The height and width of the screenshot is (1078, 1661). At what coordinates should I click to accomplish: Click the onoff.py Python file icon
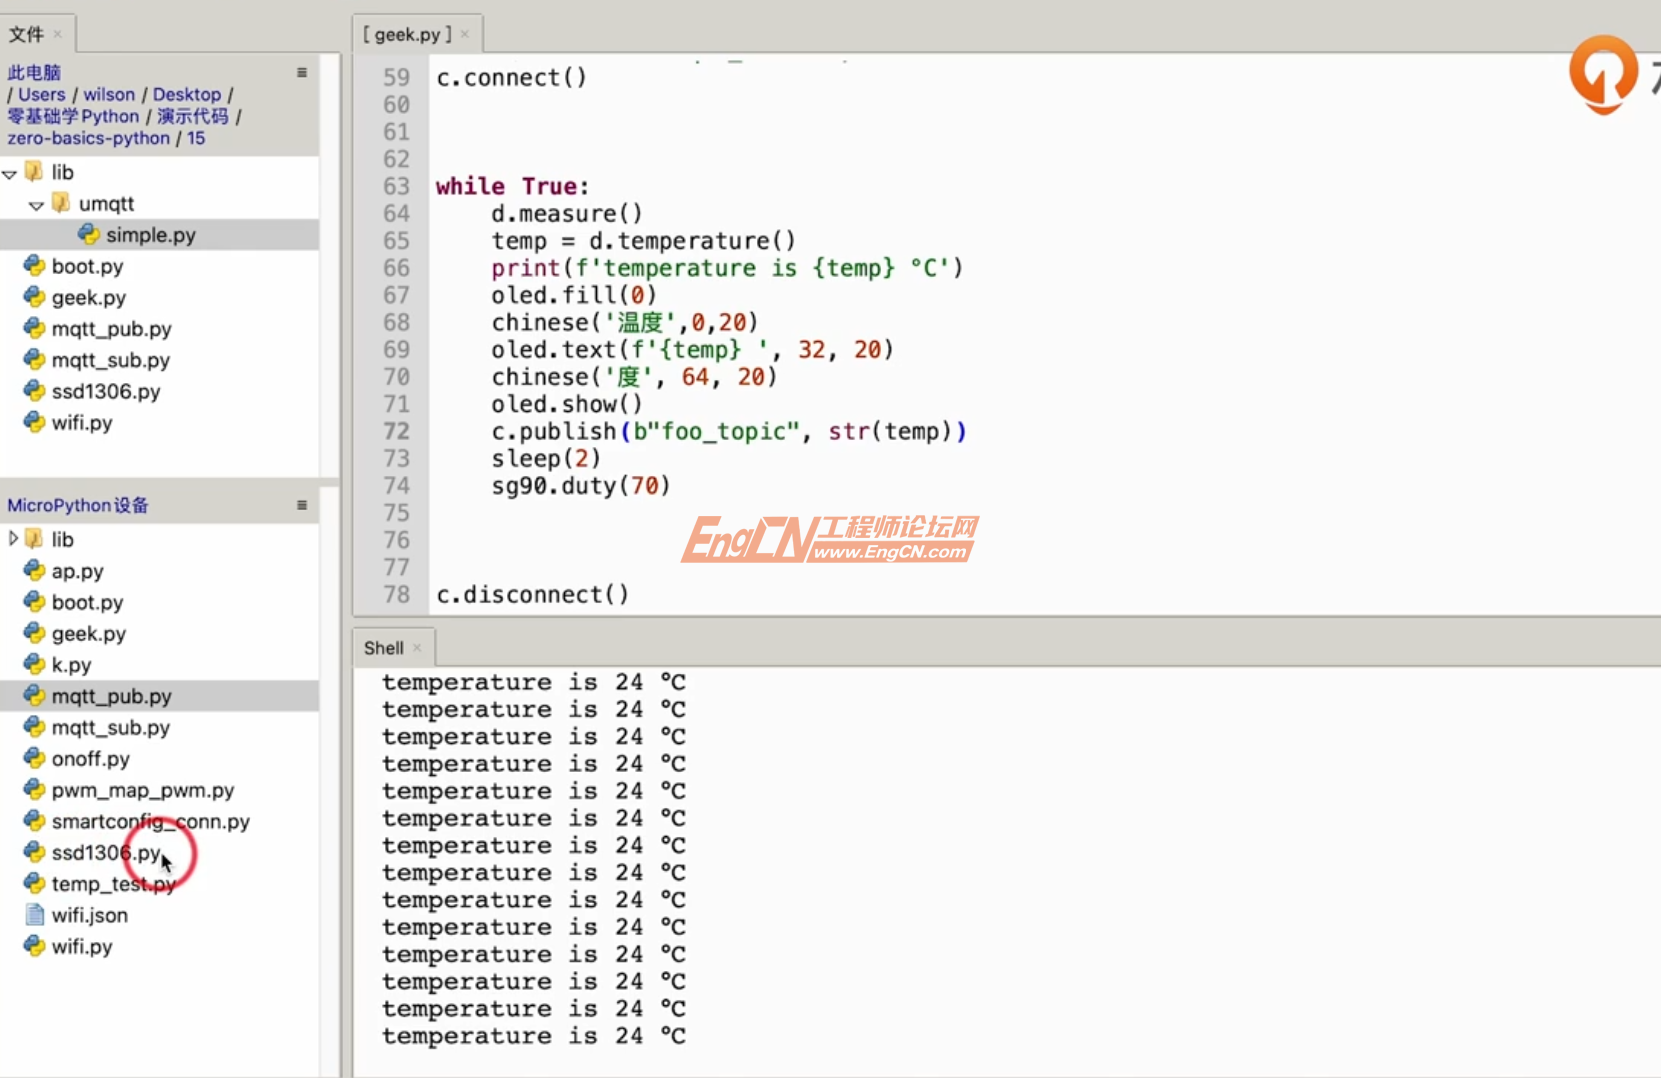point(35,759)
